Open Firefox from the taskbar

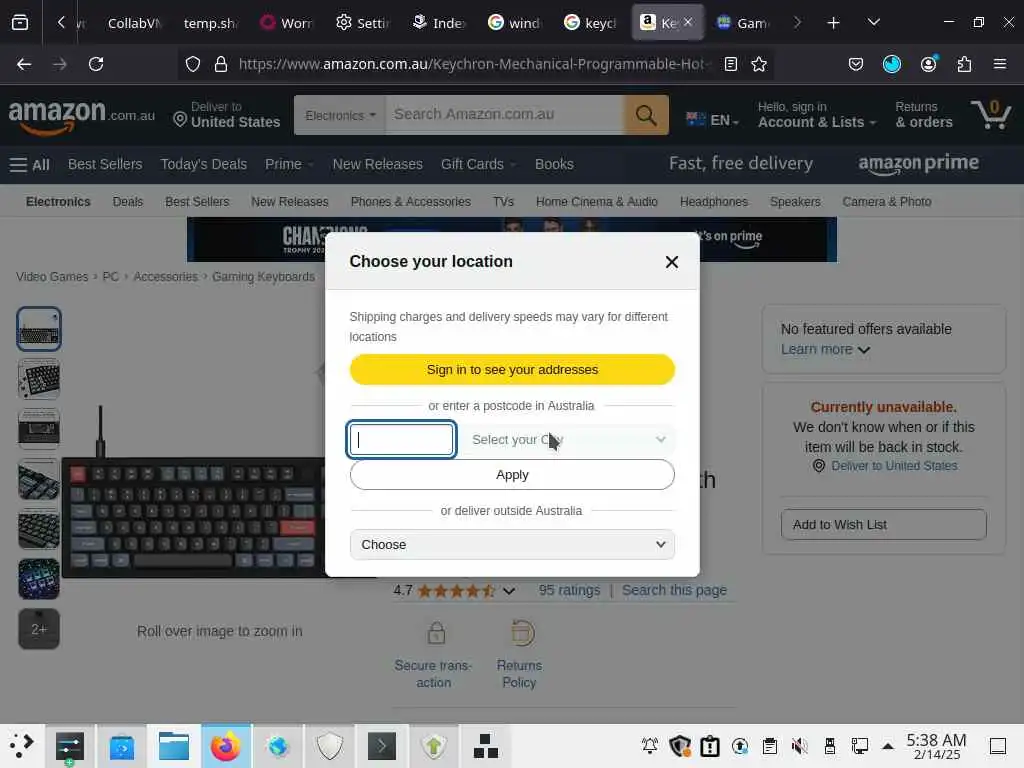click(x=226, y=746)
